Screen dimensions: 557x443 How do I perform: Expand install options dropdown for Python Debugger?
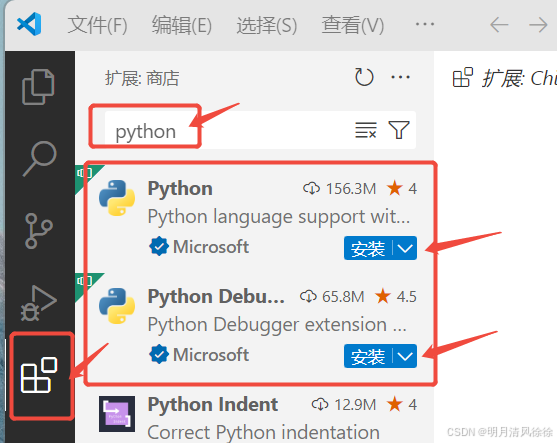405,356
